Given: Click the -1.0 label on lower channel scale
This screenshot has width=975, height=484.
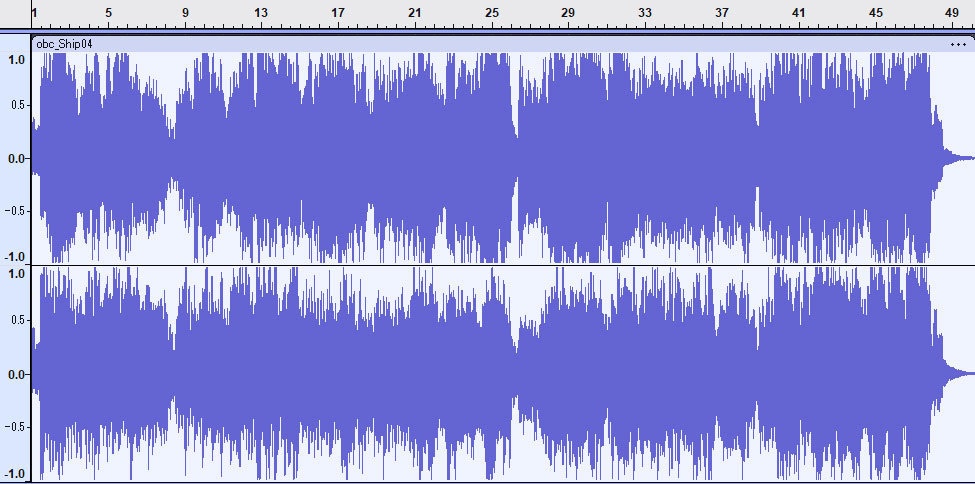Looking at the screenshot, I should coord(14,473).
